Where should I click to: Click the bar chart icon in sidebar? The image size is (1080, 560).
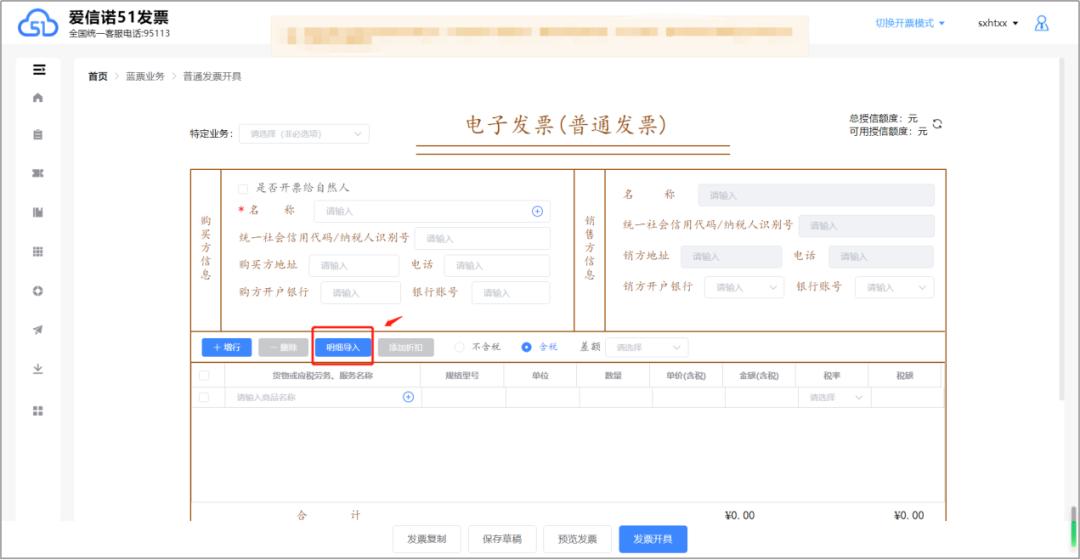click(x=38, y=212)
